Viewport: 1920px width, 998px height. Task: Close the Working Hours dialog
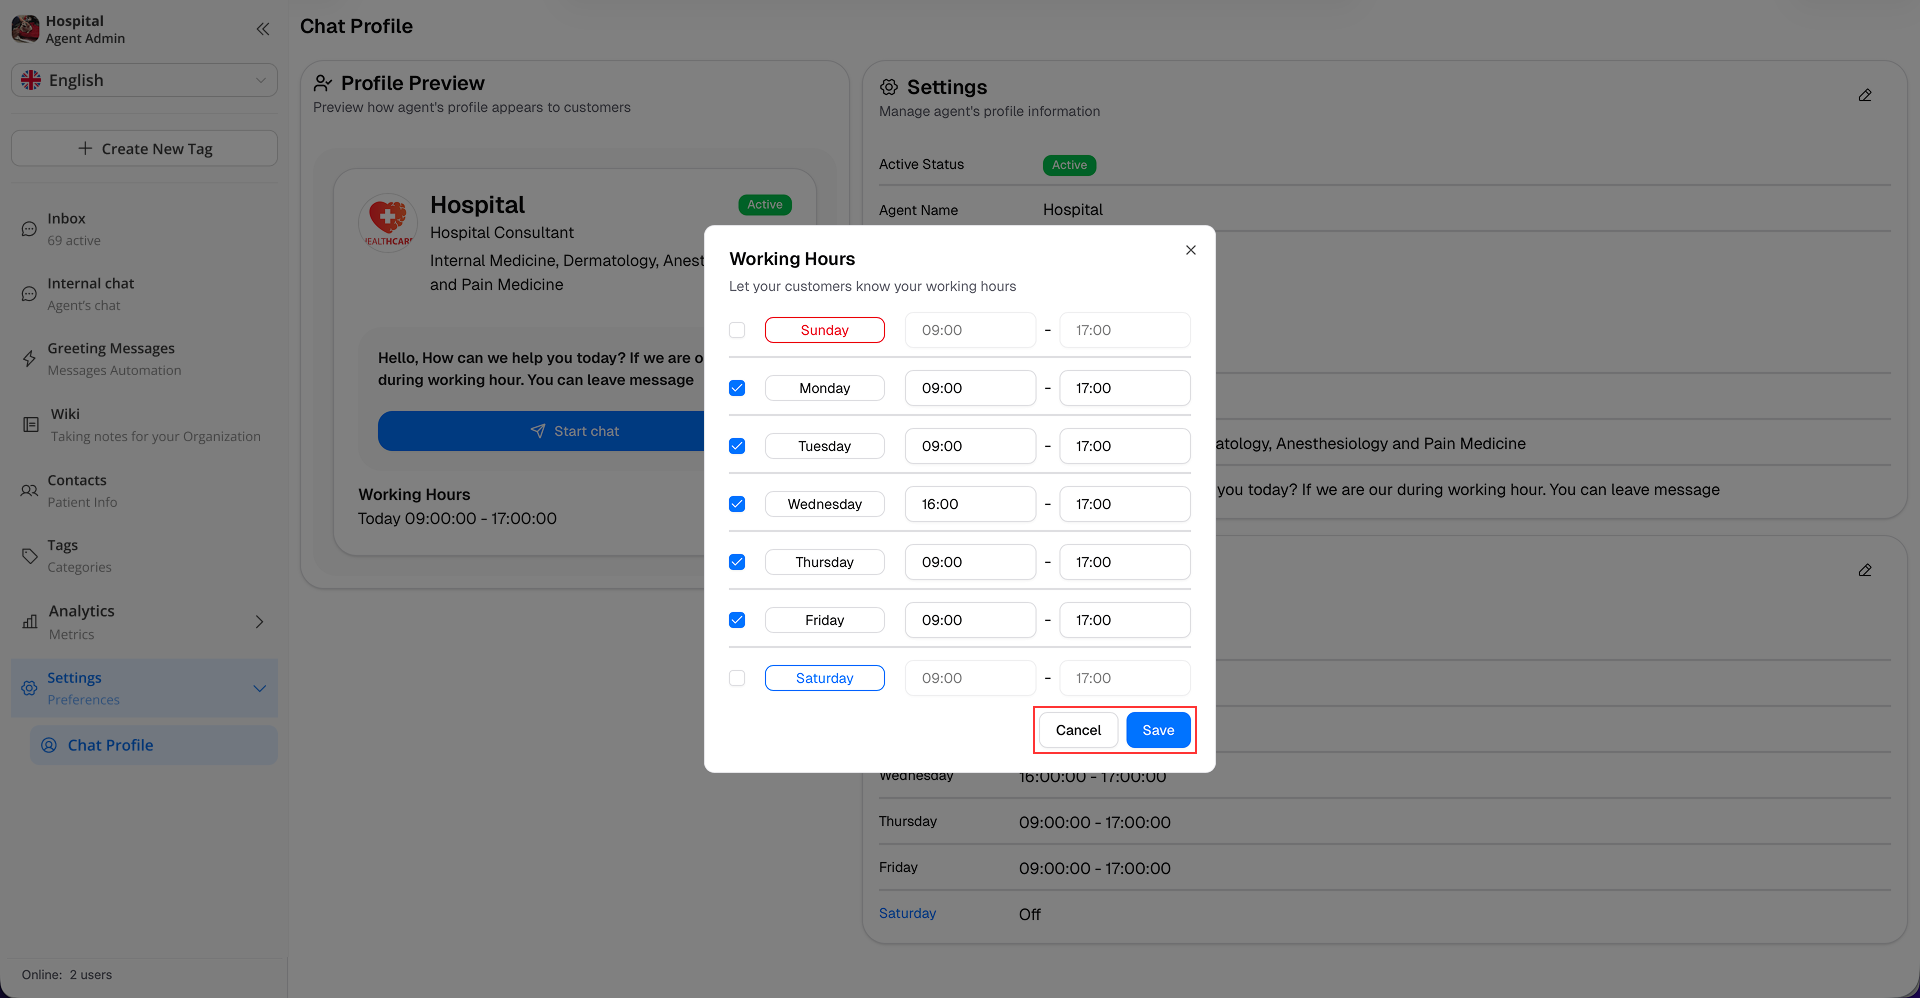1190,250
